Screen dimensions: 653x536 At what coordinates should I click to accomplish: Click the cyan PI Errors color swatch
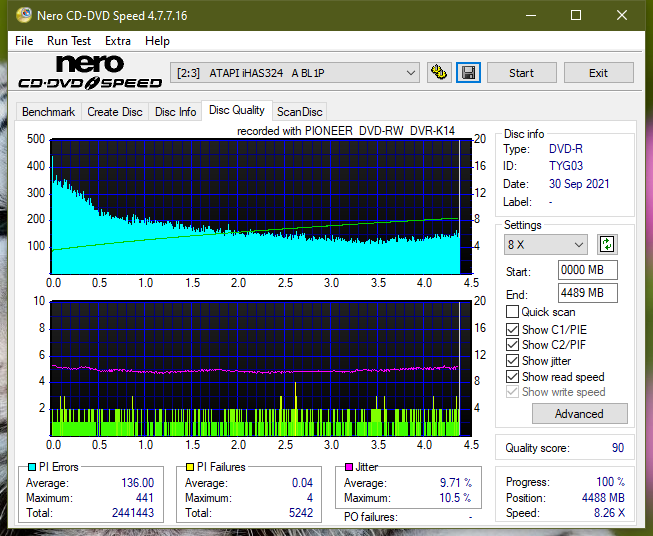point(31,467)
